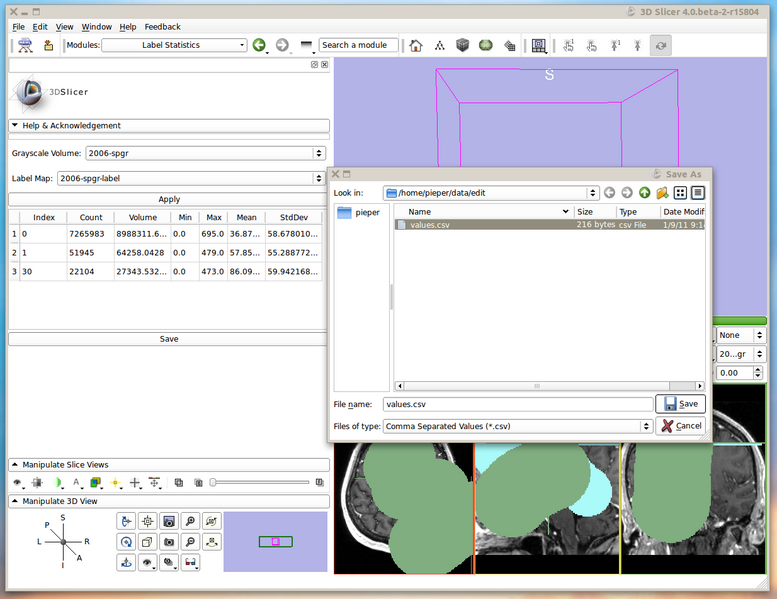Click the Load Scene icon in toolbar
Viewport: 777px width, 599px height.
click(x=25, y=45)
